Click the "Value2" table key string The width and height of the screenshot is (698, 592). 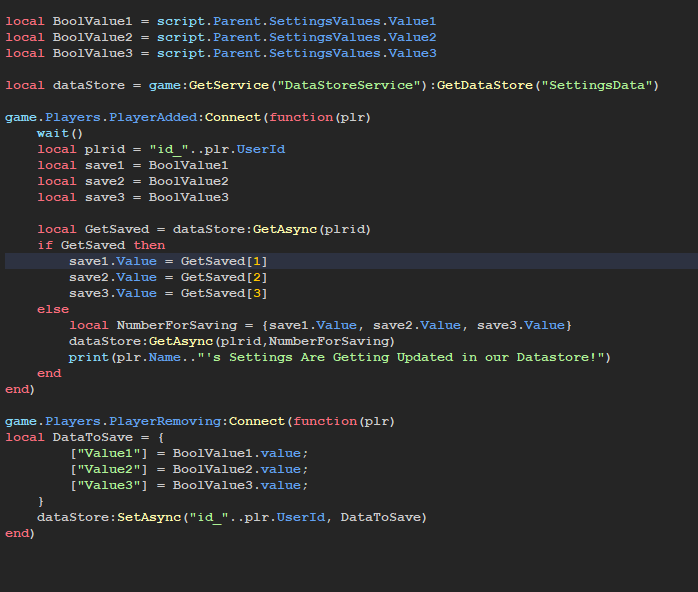pos(112,469)
